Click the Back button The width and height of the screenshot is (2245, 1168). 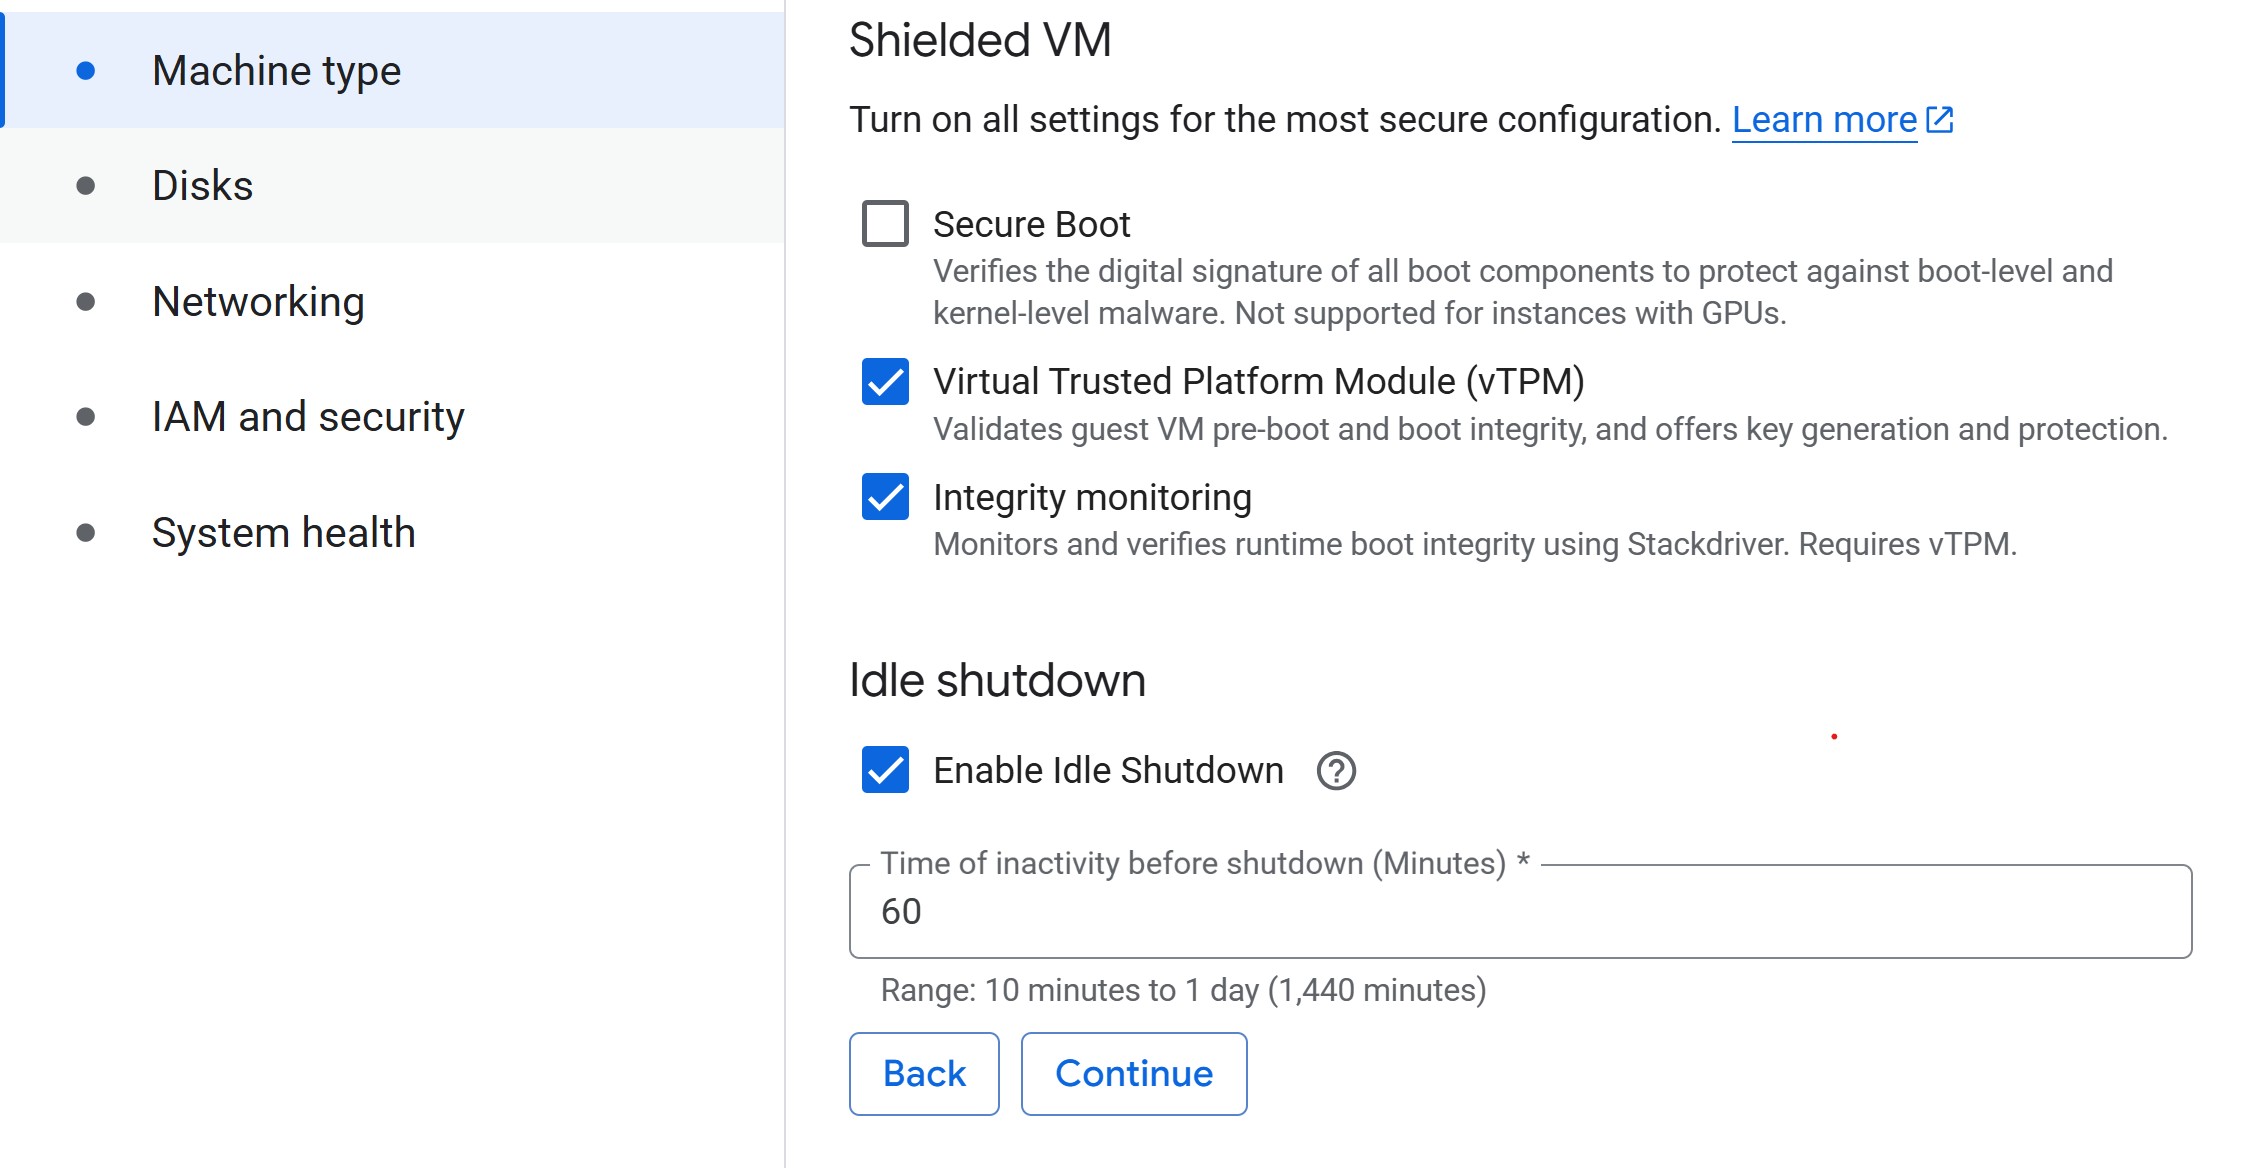point(924,1073)
